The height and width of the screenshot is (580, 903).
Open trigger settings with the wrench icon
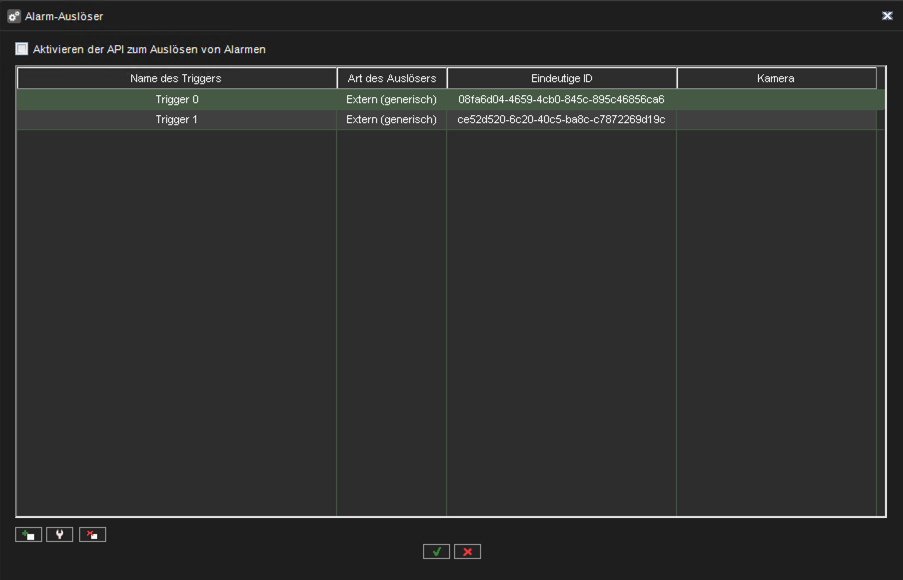(x=59, y=534)
